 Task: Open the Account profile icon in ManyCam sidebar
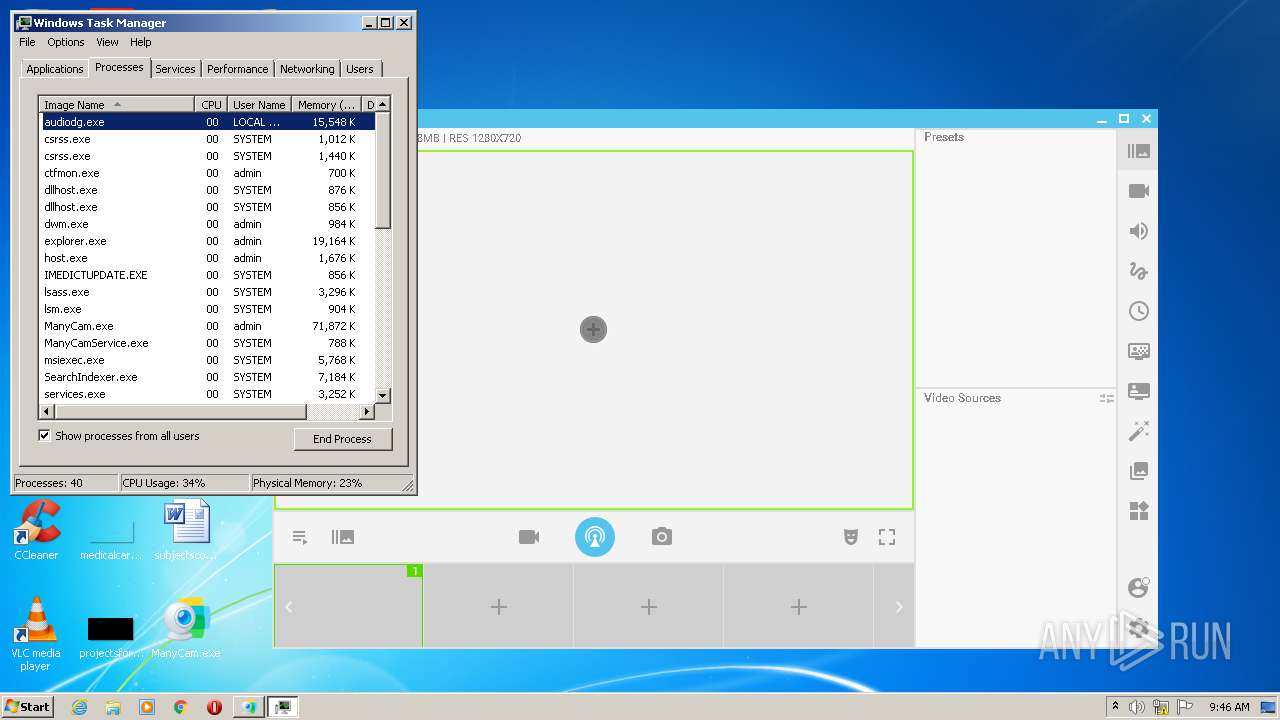pyautogui.click(x=1138, y=587)
